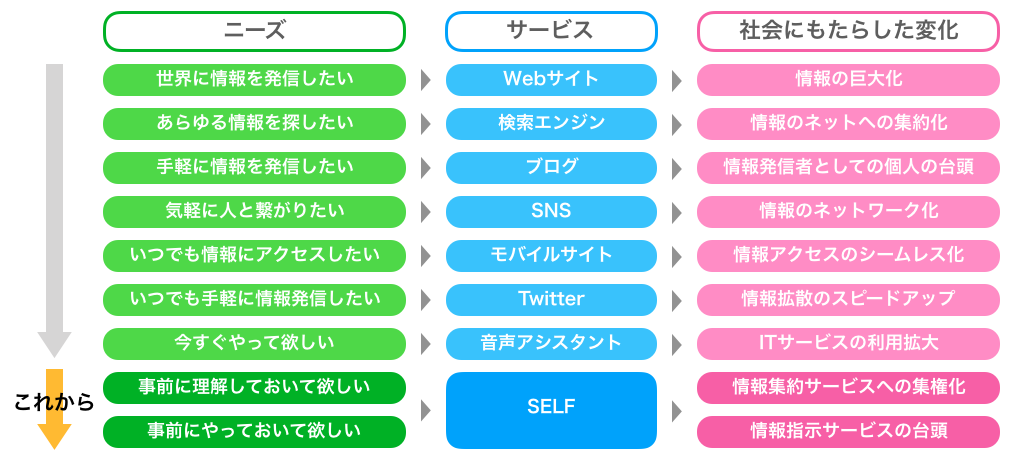Click the arrow right of 今すぐやって欲しい
1022x467 pixels.
tap(426, 344)
